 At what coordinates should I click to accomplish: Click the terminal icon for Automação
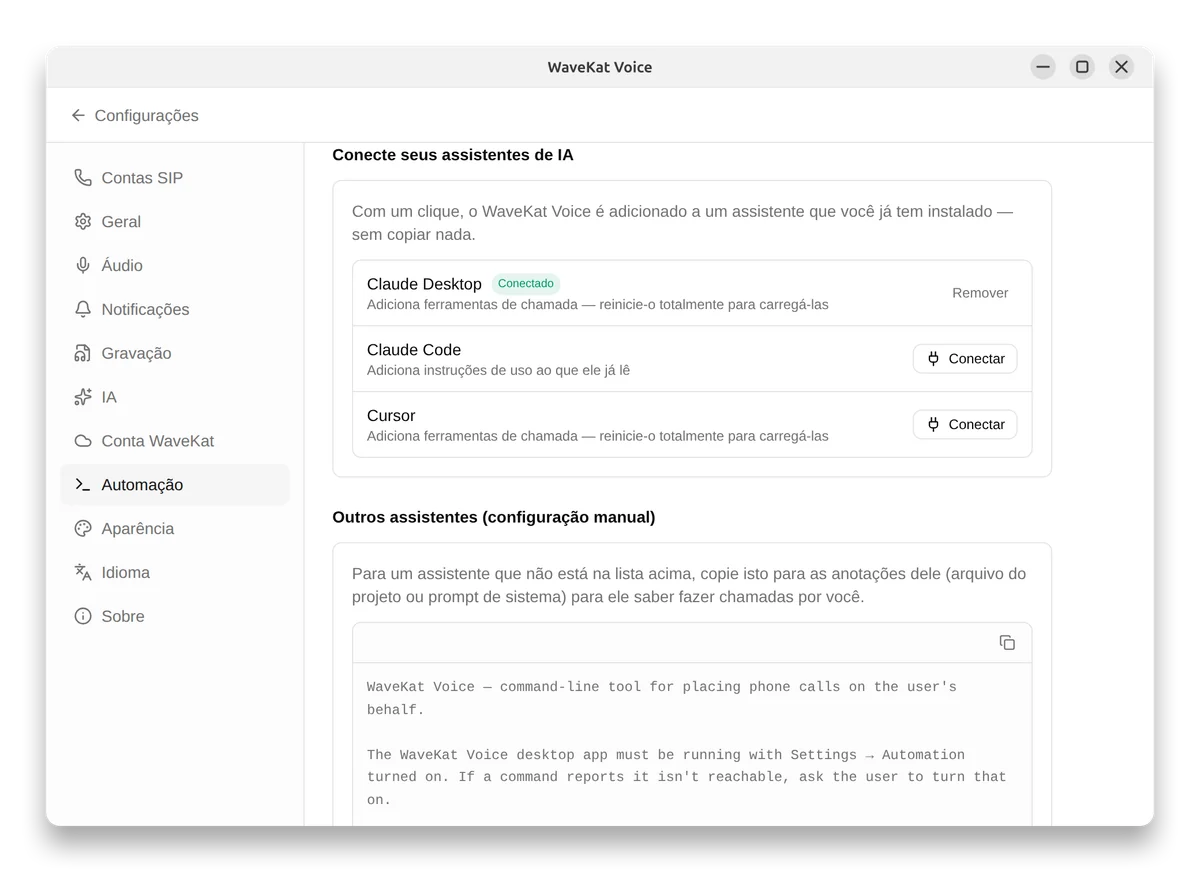pyautogui.click(x=83, y=485)
